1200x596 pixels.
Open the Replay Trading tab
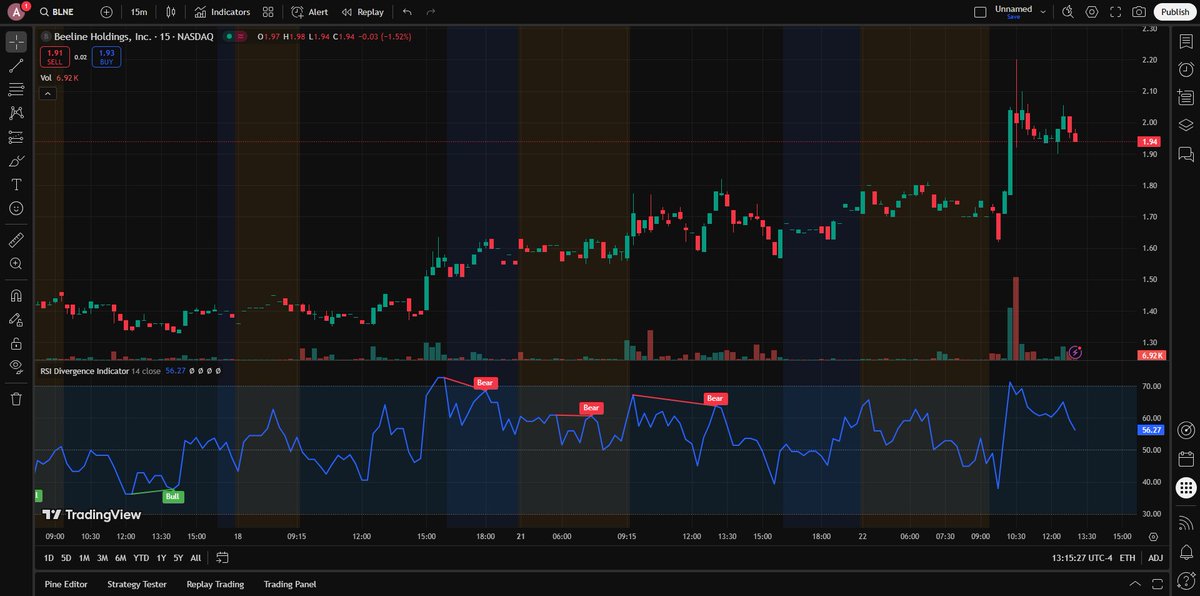pos(215,584)
